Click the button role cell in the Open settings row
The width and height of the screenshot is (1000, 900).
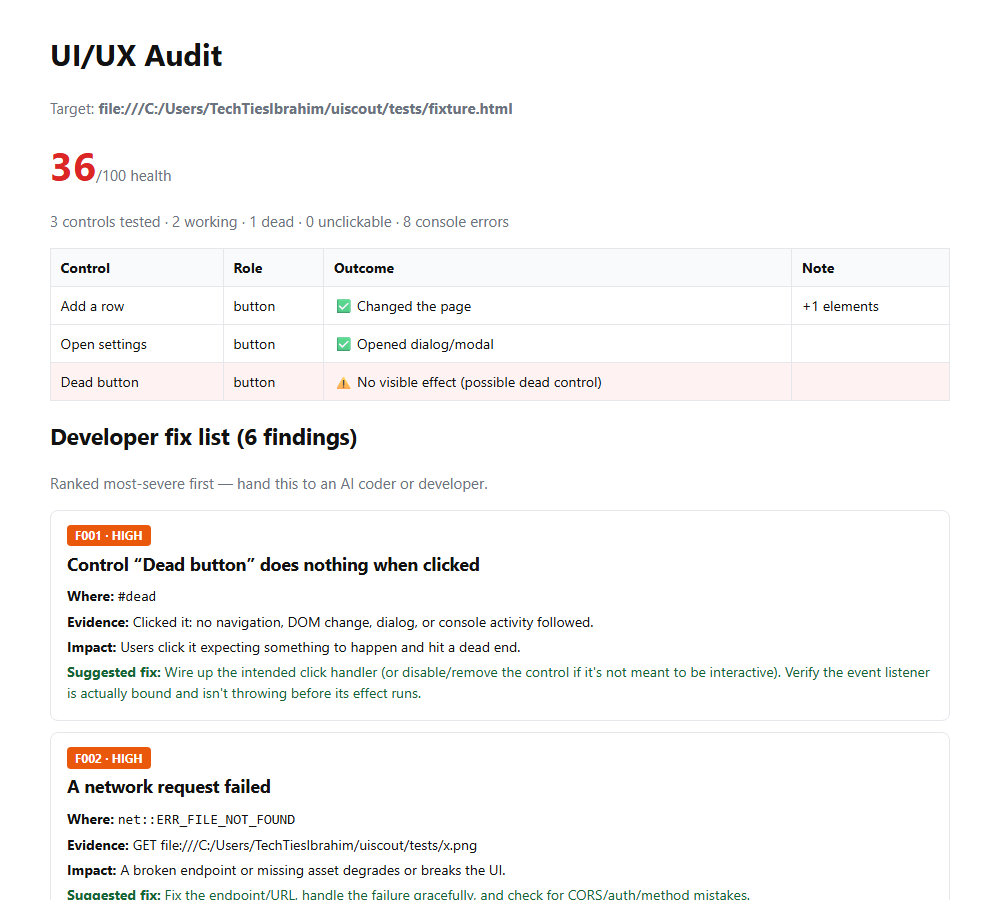pyautogui.click(x=274, y=344)
